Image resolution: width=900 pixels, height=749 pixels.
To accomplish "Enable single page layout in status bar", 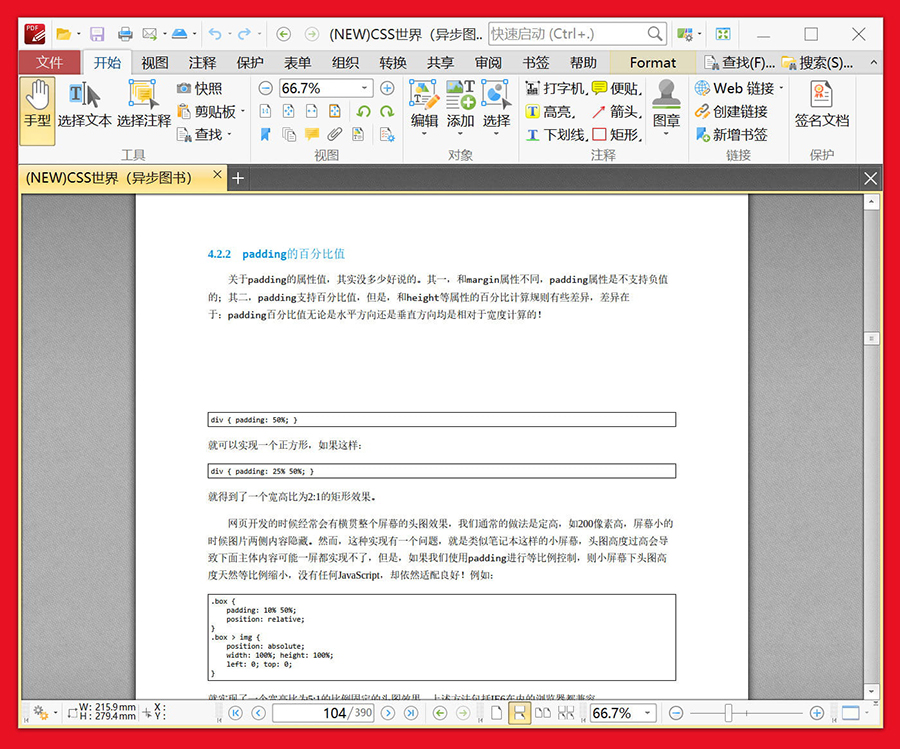I will (496, 713).
